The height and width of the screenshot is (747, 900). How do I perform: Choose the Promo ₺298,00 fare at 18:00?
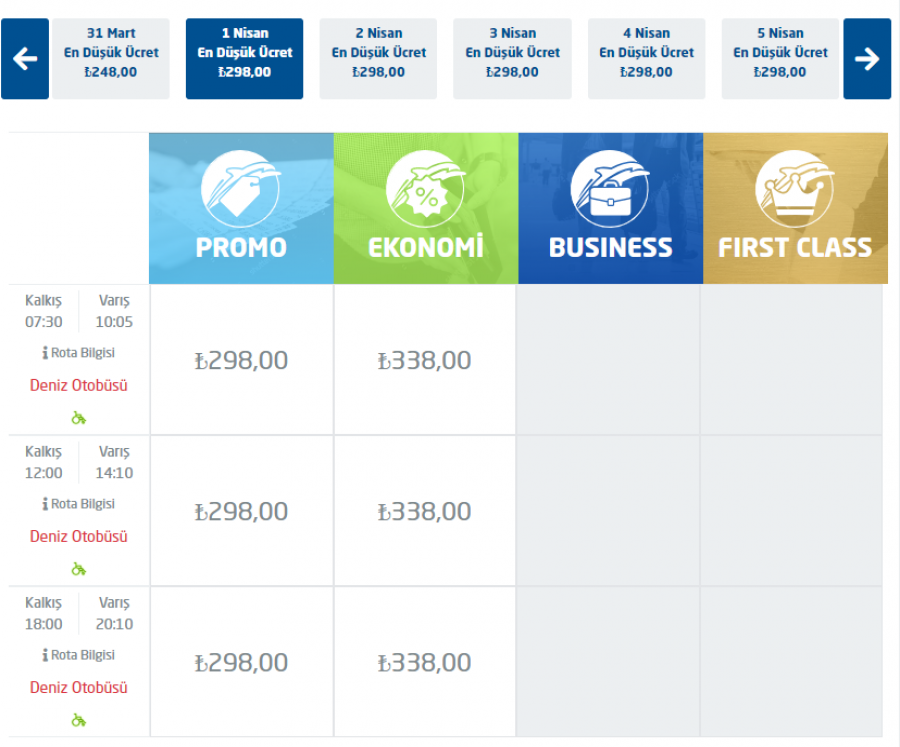pos(241,663)
